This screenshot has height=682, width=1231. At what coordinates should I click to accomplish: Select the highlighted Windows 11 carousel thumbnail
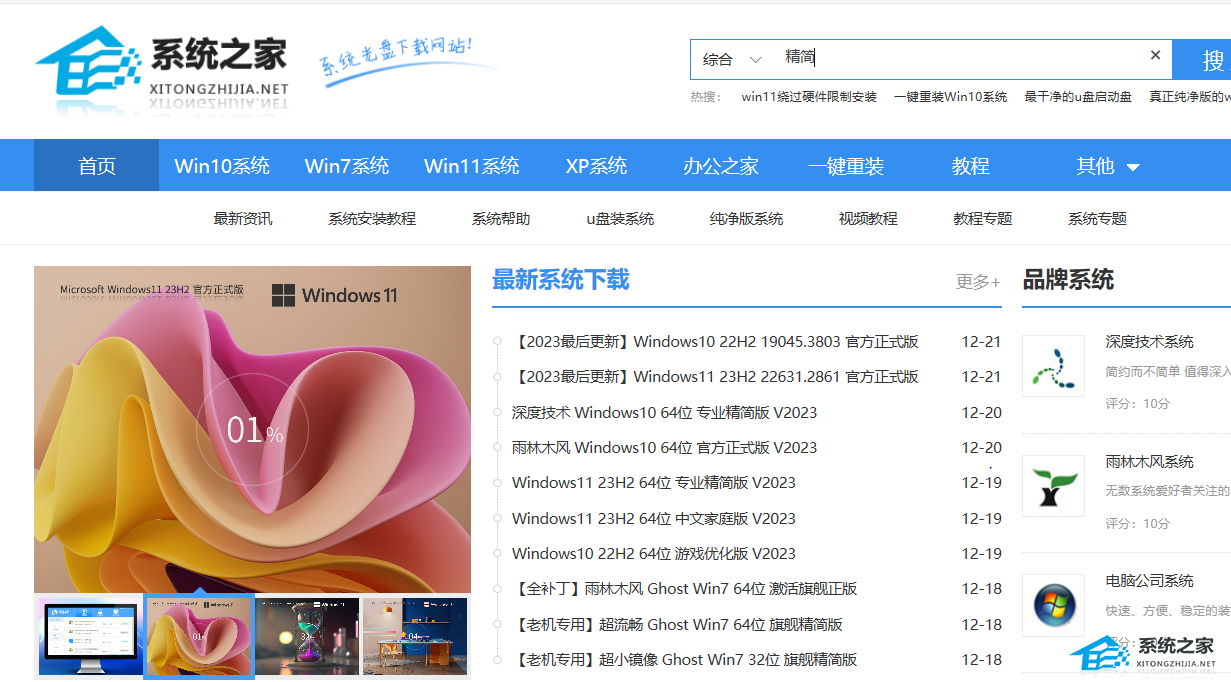pos(199,636)
